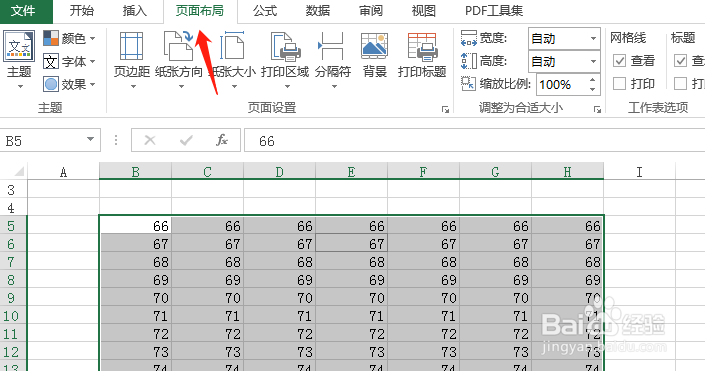705x371 pixels.
Task: Select column I header
Action: (639, 171)
